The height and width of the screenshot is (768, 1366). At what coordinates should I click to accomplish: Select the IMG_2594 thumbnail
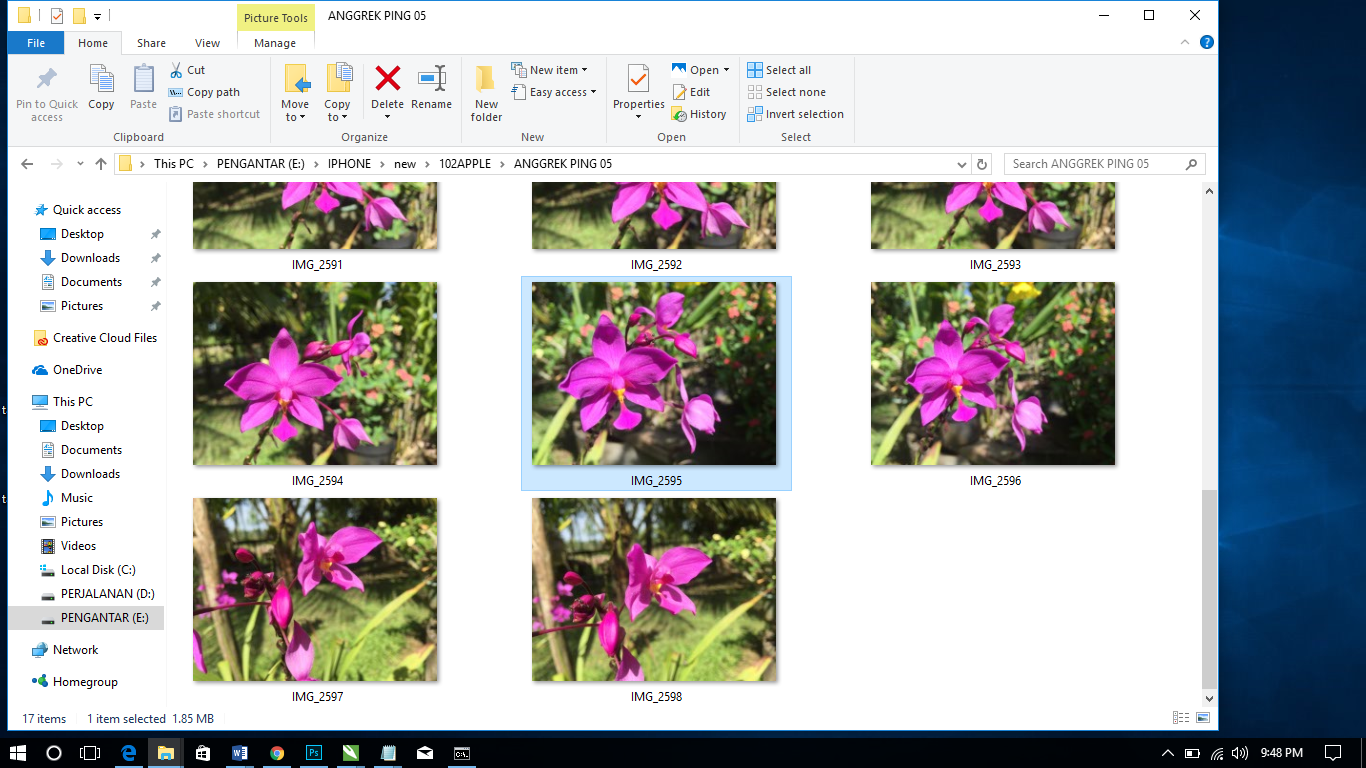[315, 374]
